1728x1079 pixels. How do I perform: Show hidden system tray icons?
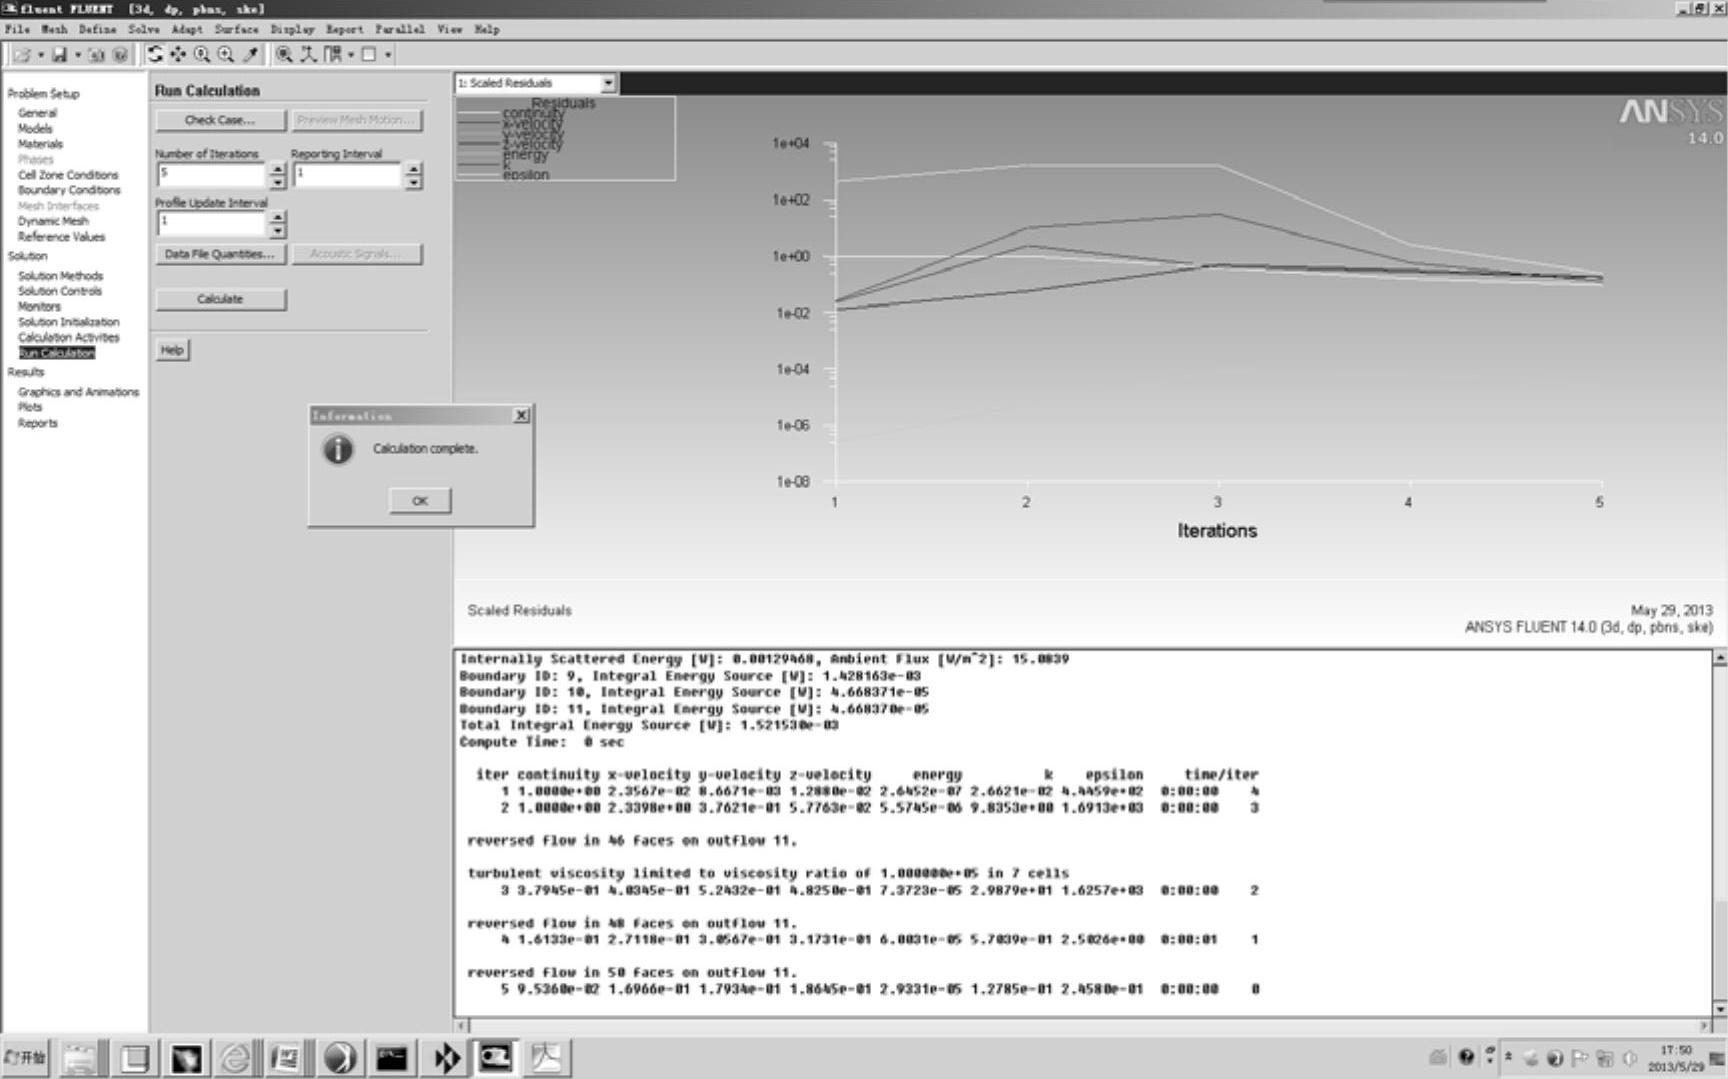1508,1057
